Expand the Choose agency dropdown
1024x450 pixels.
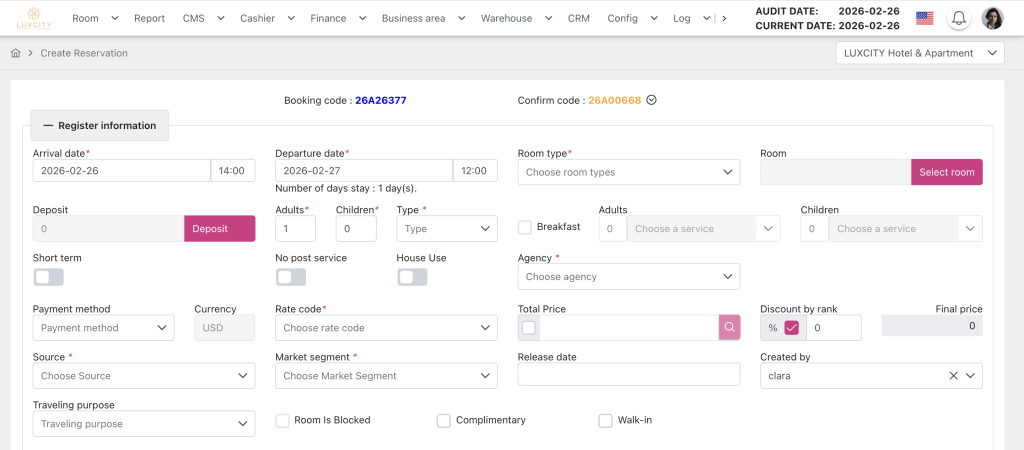coord(629,277)
